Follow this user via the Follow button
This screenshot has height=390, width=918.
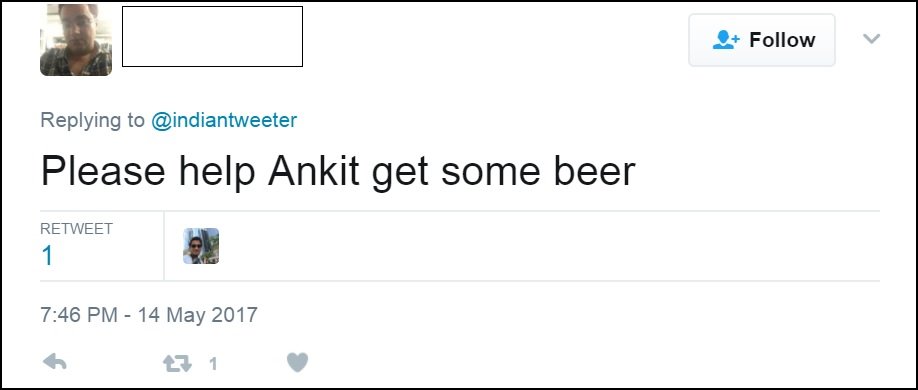(x=762, y=40)
